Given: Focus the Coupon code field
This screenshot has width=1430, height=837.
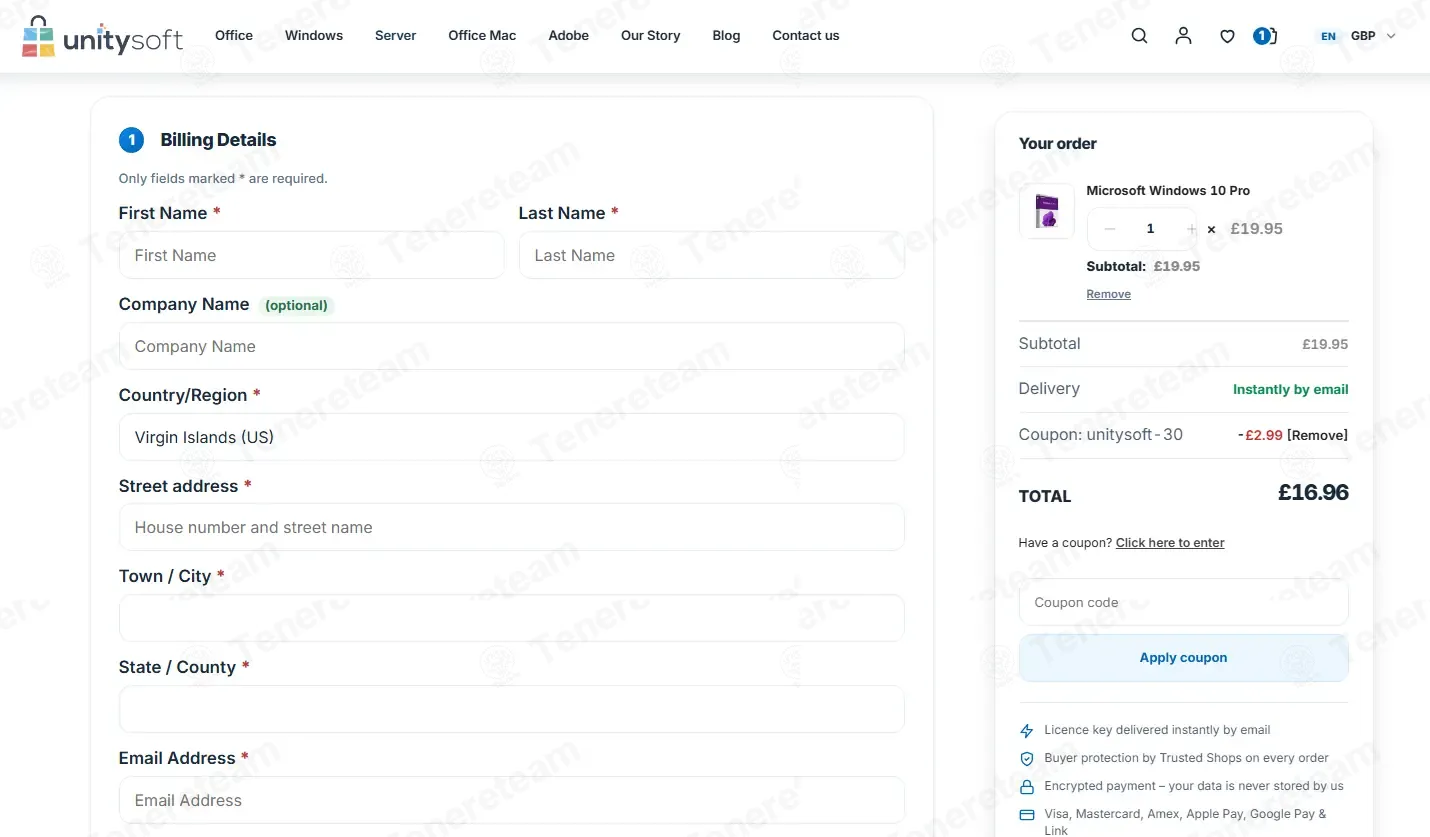Looking at the screenshot, I should click(1184, 602).
